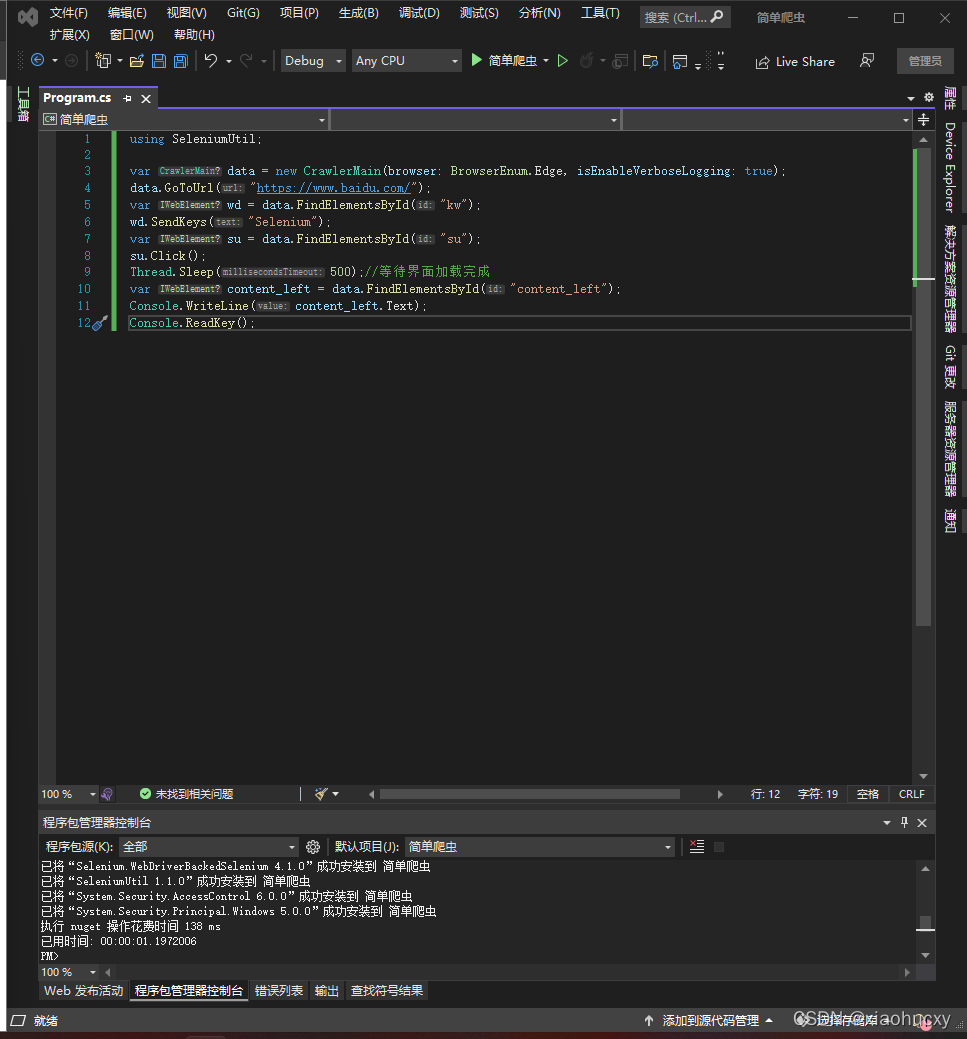
Task: Open the Debug configuration dropdown
Action: (x=313, y=61)
